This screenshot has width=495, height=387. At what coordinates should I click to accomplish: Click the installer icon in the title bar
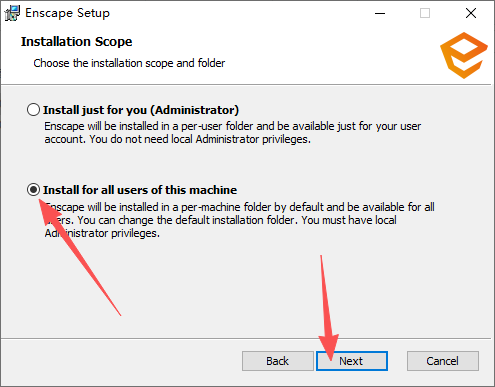[x=12, y=13]
